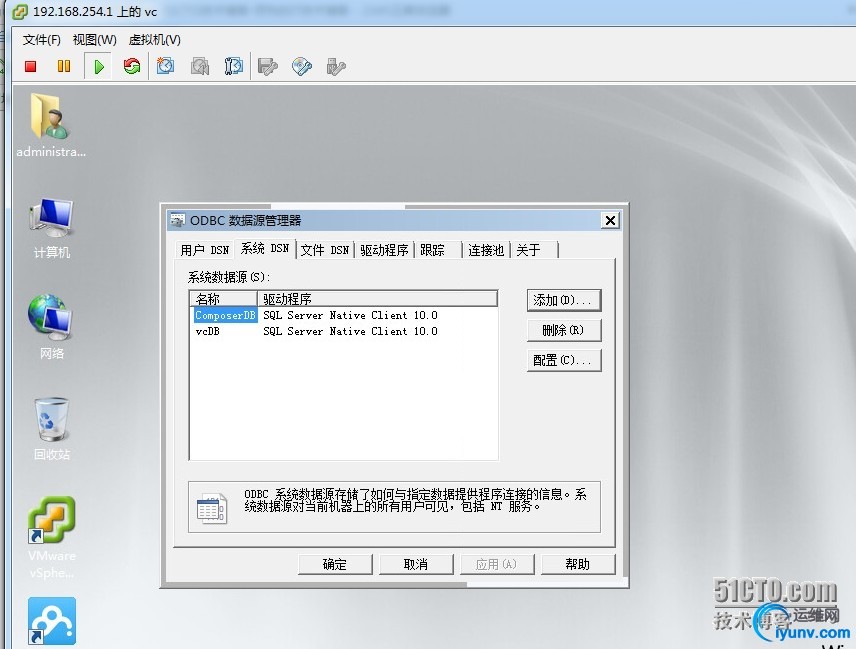856x649 pixels.
Task: Click the ODBC dialog title bar icon
Action: 177,220
